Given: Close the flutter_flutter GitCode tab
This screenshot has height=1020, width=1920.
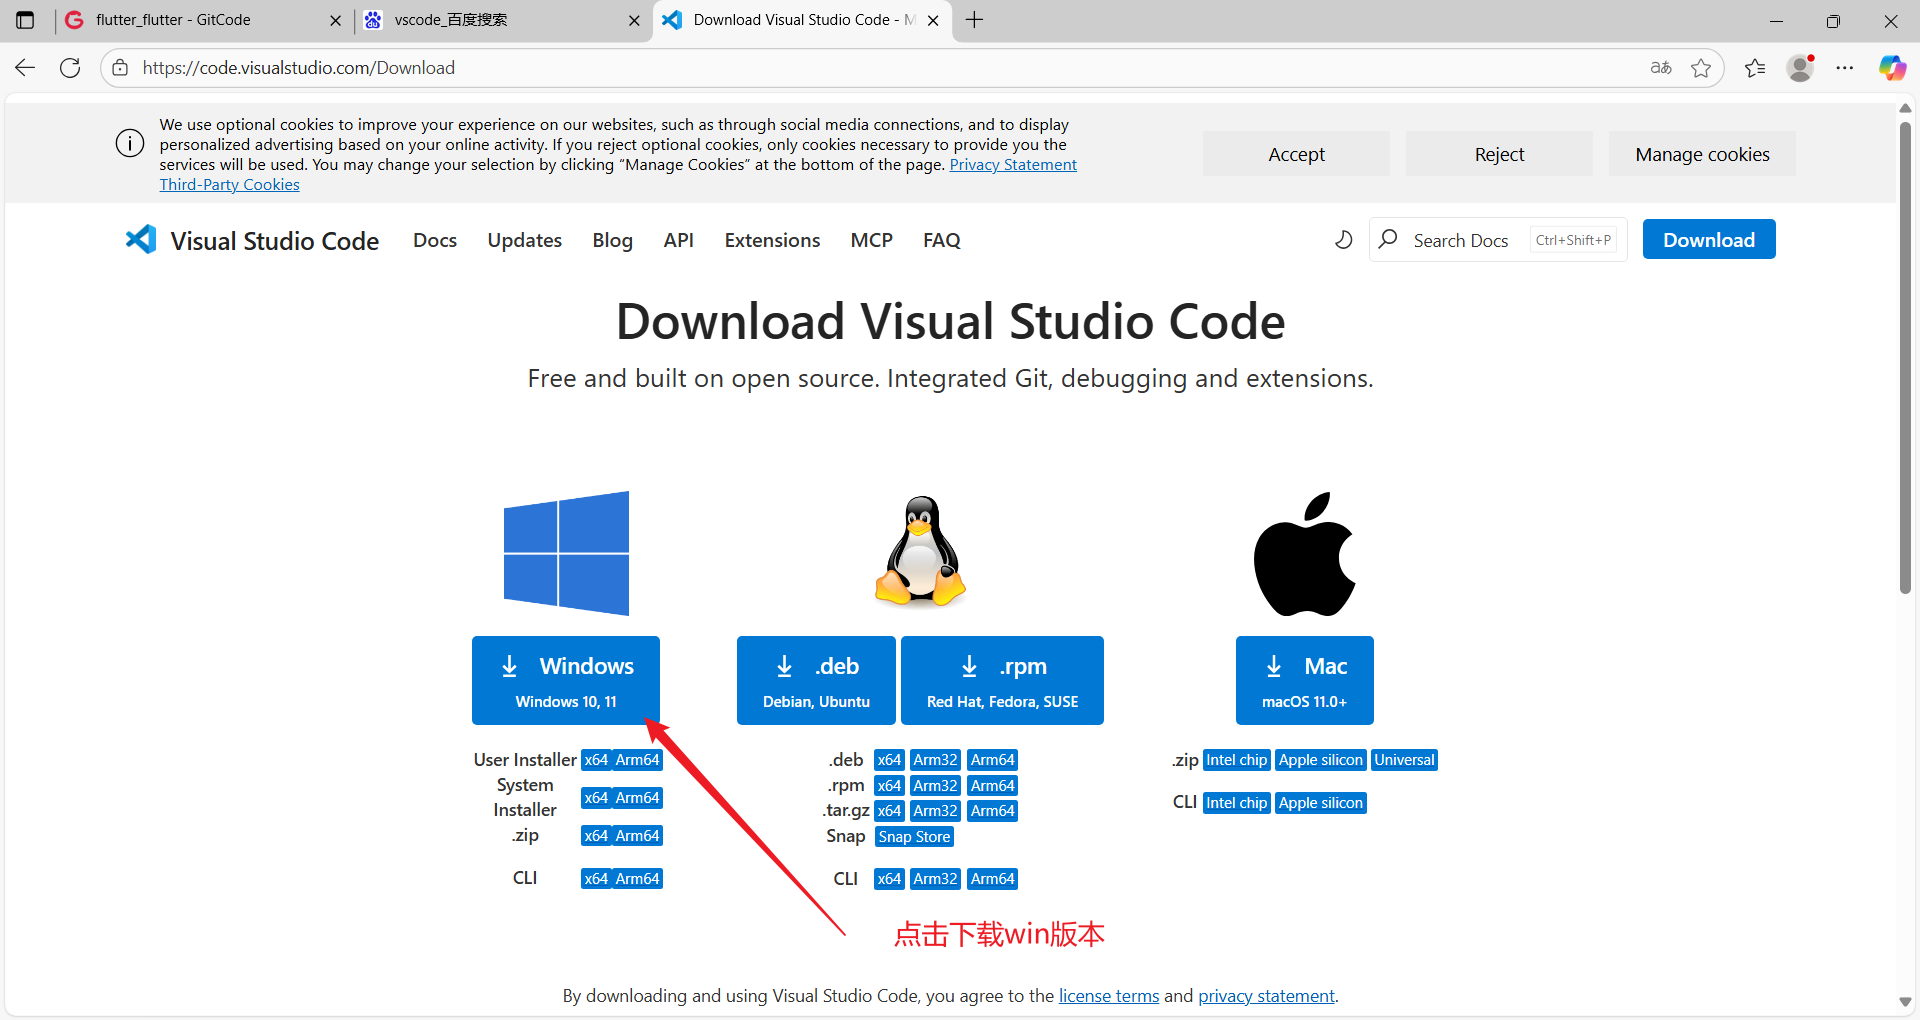Looking at the screenshot, I should (x=335, y=20).
